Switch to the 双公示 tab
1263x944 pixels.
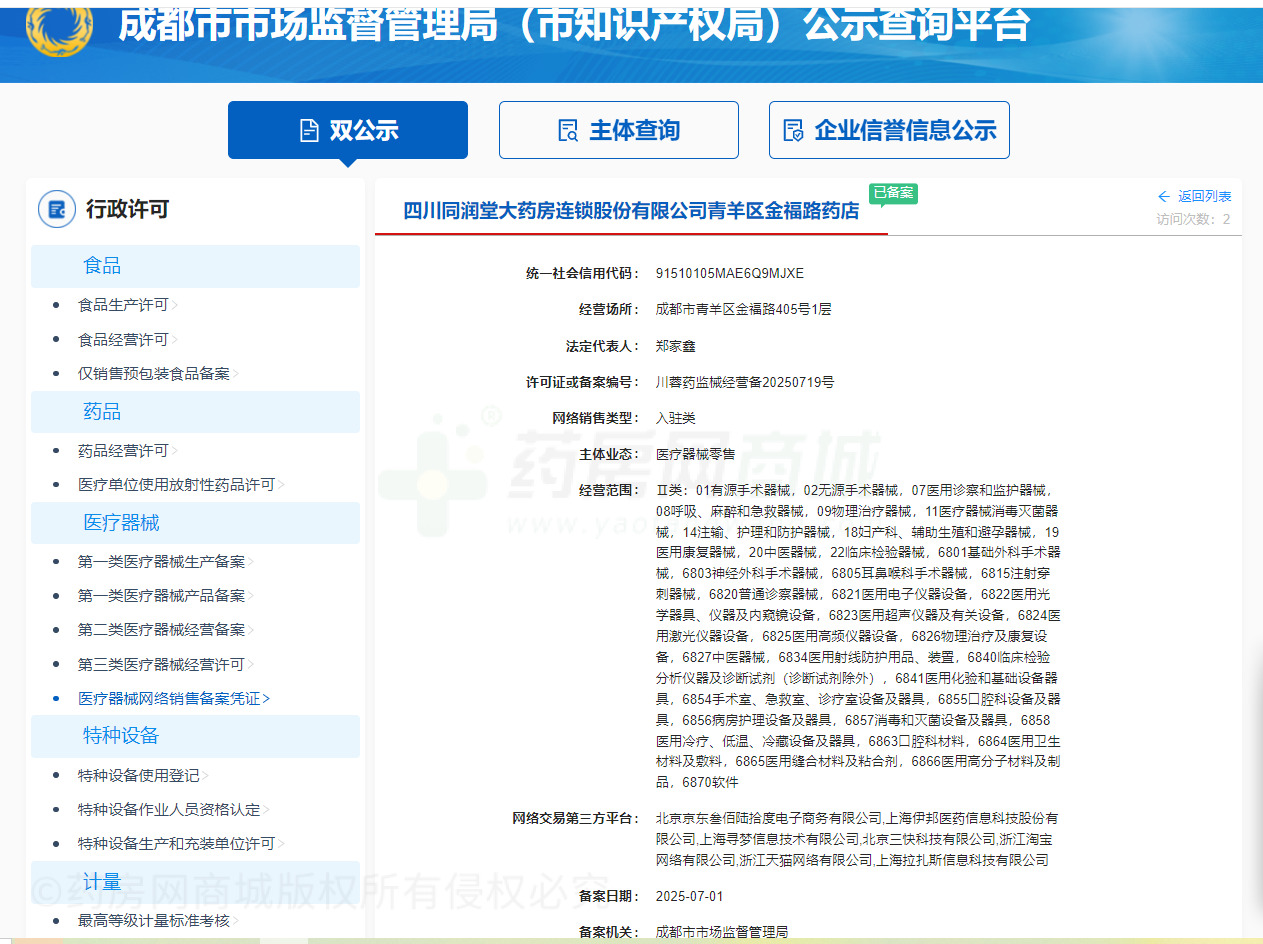point(348,130)
